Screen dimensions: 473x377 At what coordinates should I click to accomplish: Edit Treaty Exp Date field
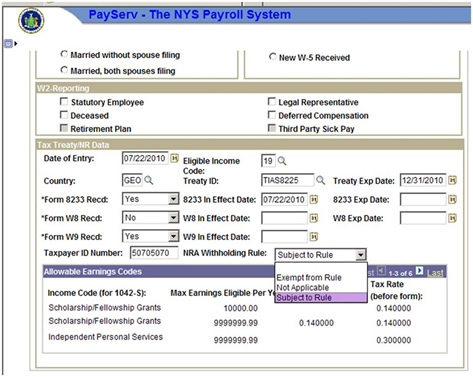pos(423,180)
